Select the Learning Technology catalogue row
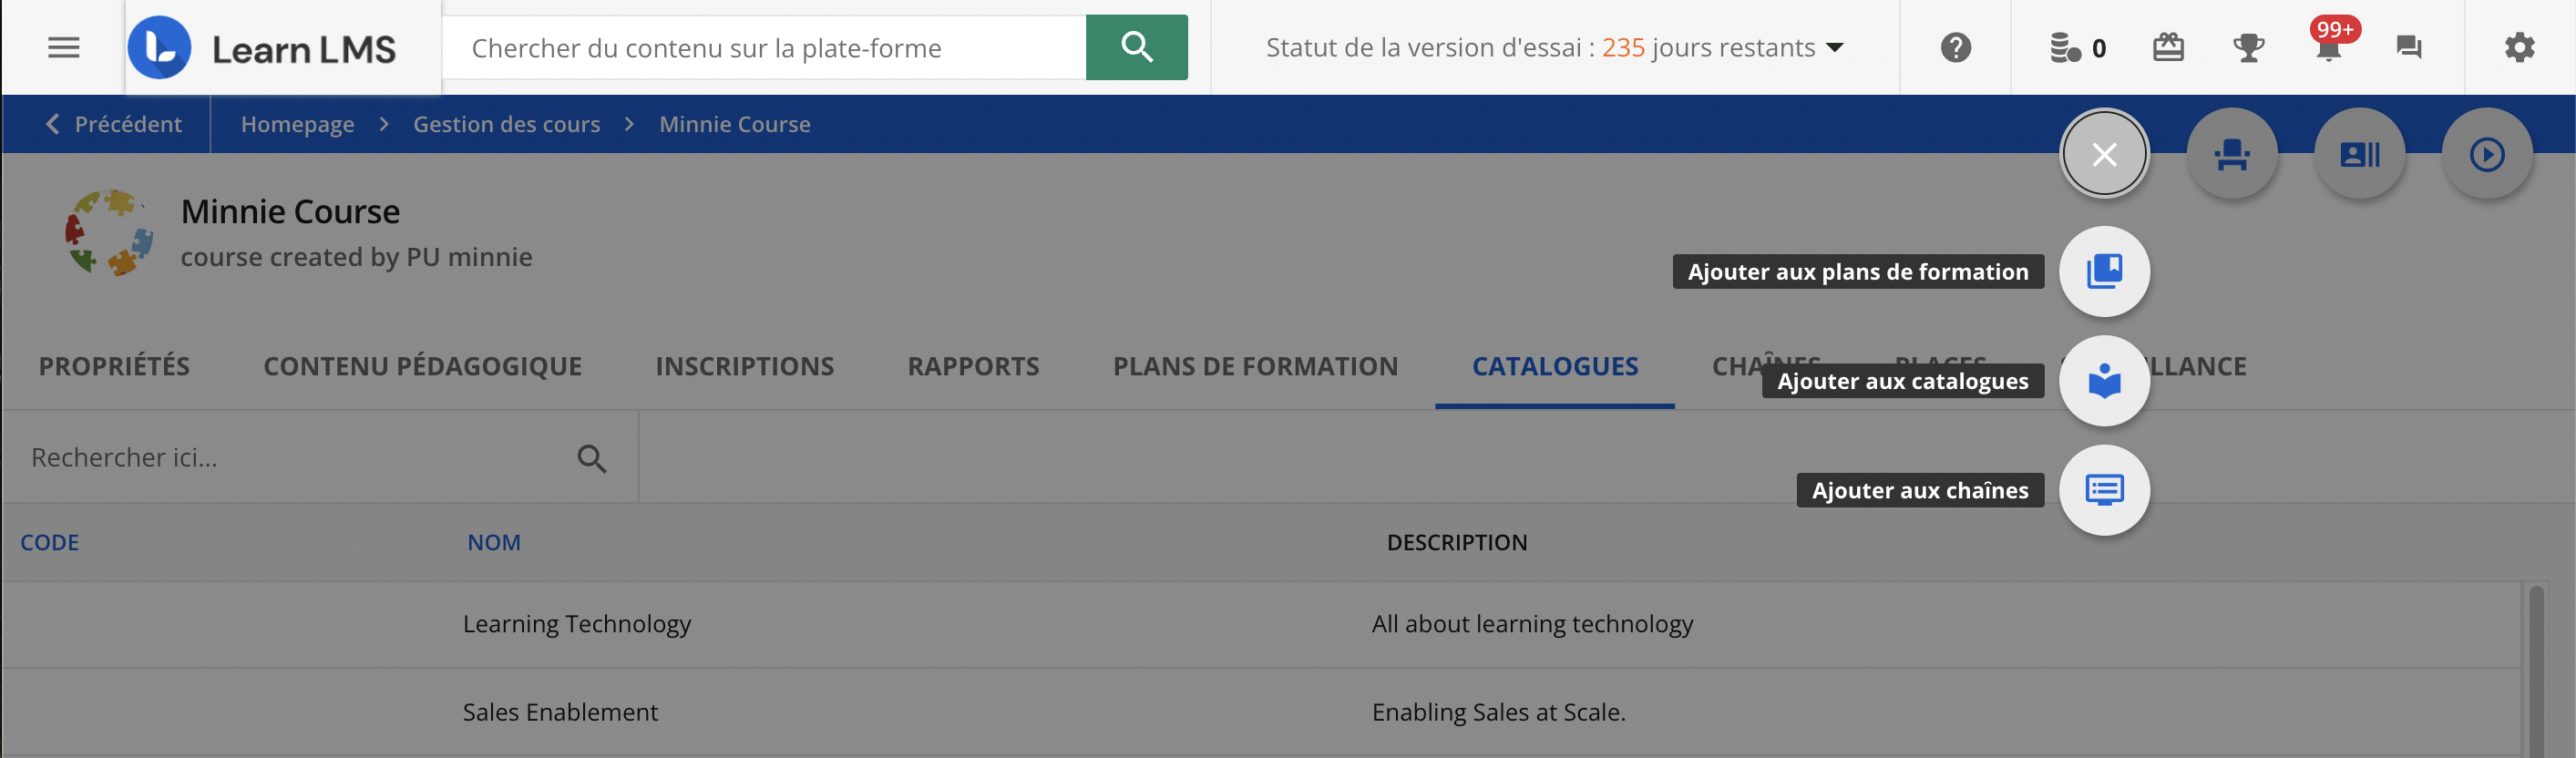Viewport: 2576px width, 758px height. coord(576,624)
